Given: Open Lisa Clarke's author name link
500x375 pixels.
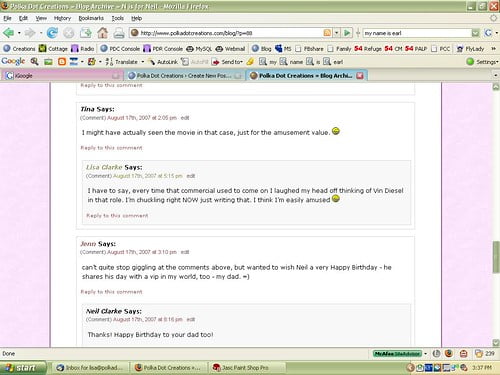Looking at the screenshot, I should 104,167.
